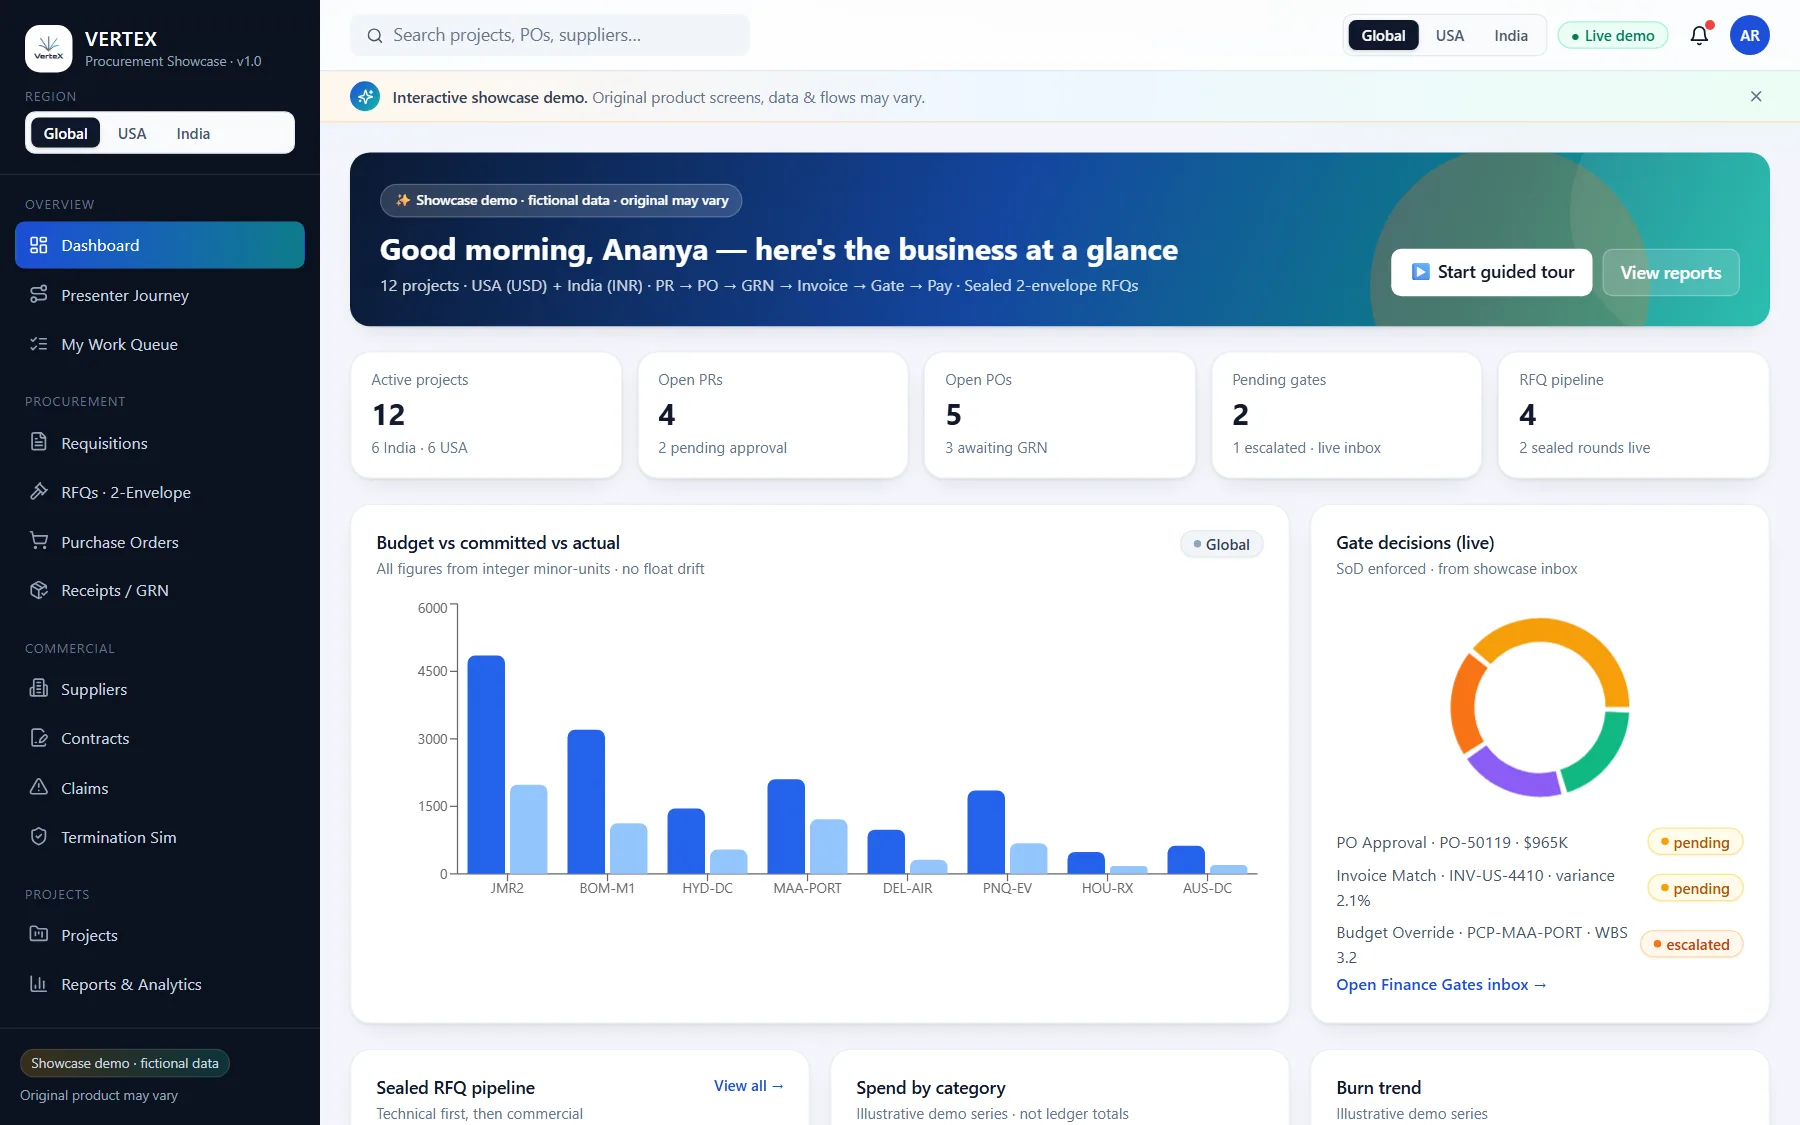Click the Dashboard grid icon
This screenshot has width=1800, height=1125.
[x=39, y=245]
